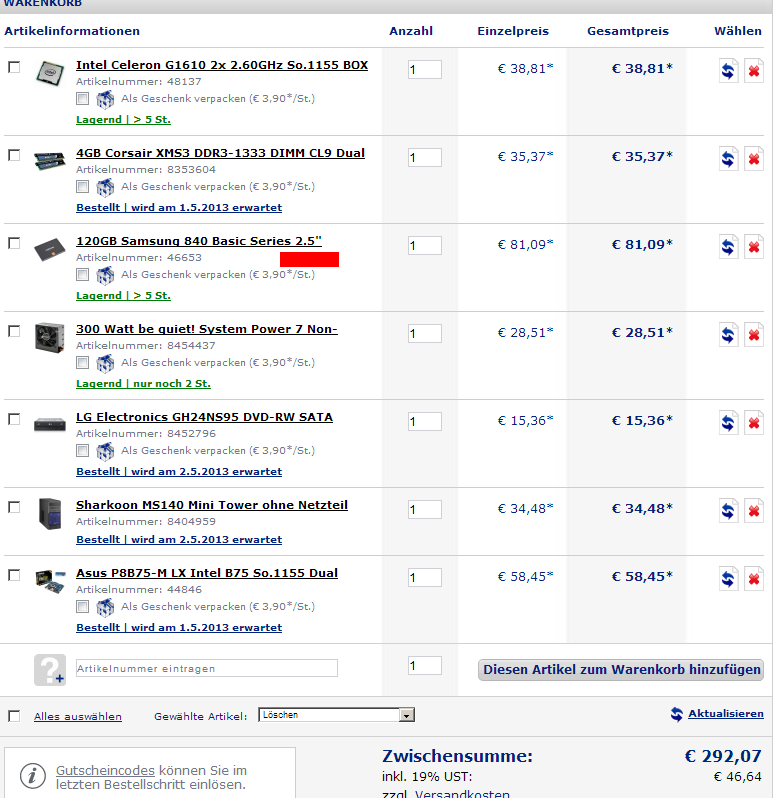This screenshot has width=777, height=798.
Task: Remove Asus P8B75-M LX mainboard with X
Action: click(754, 579)
